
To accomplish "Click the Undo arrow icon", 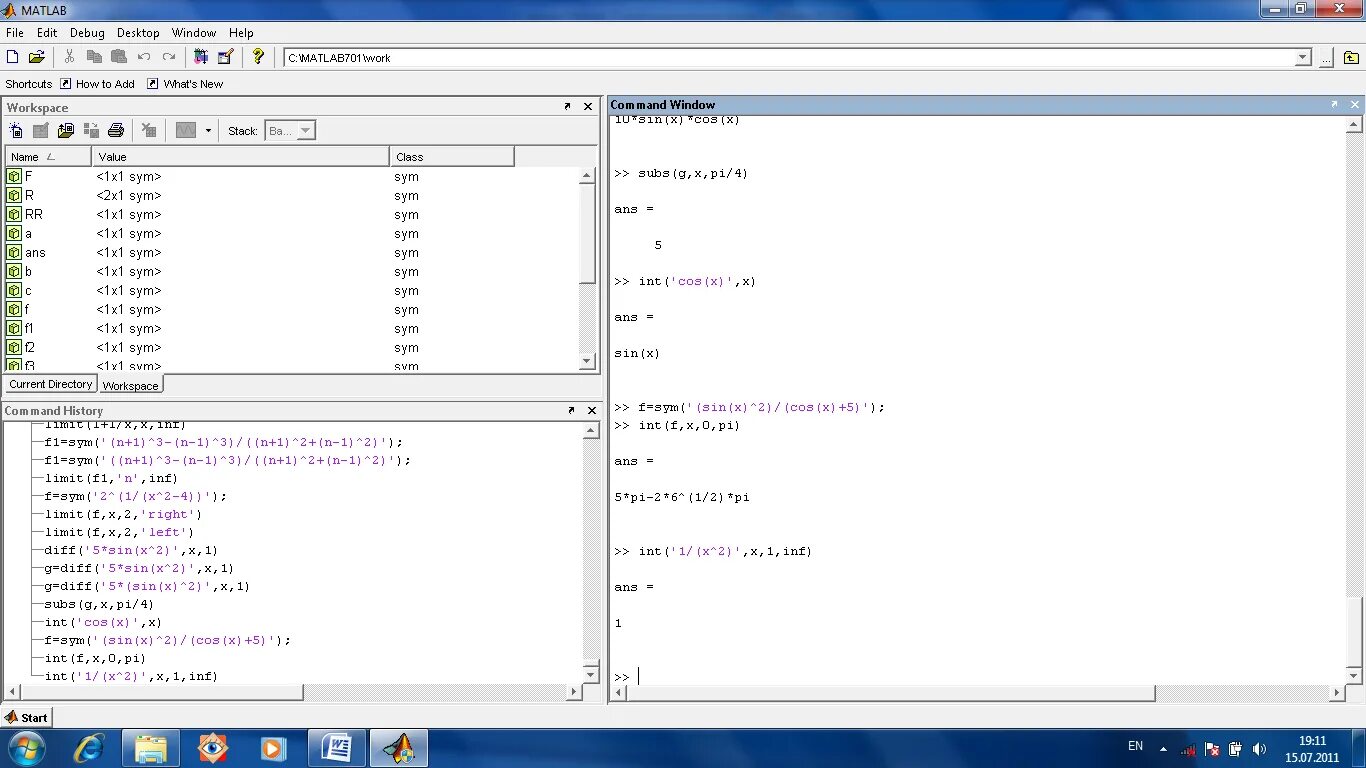I will coord(144,57).
